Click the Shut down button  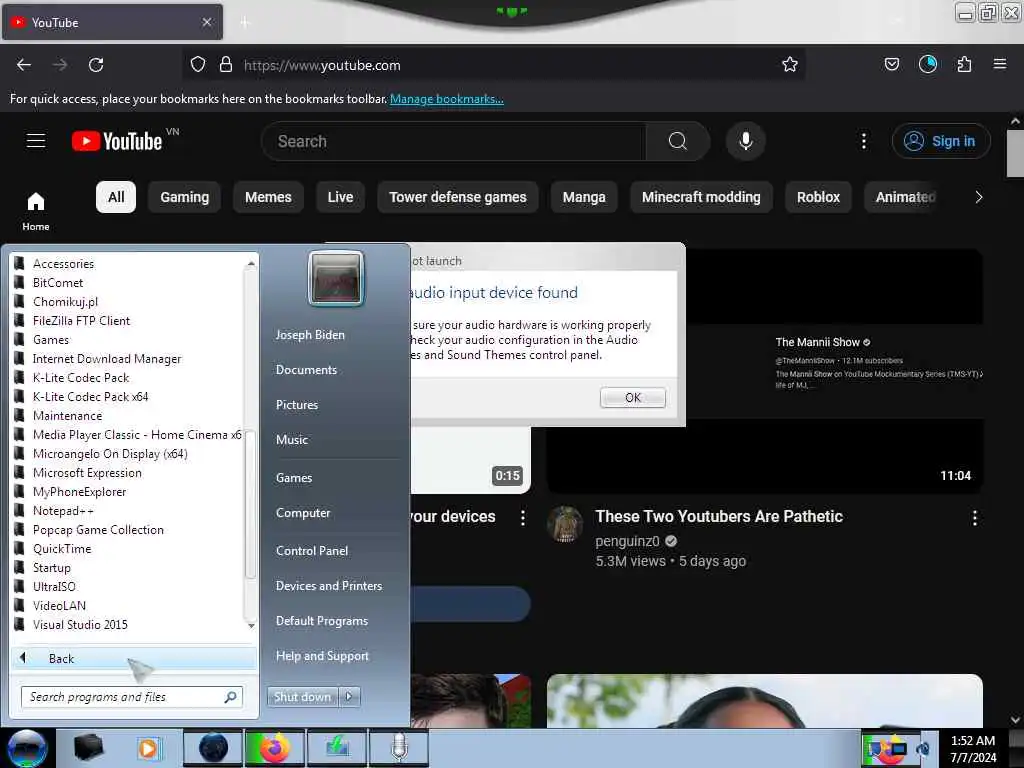tap(302, 697)
